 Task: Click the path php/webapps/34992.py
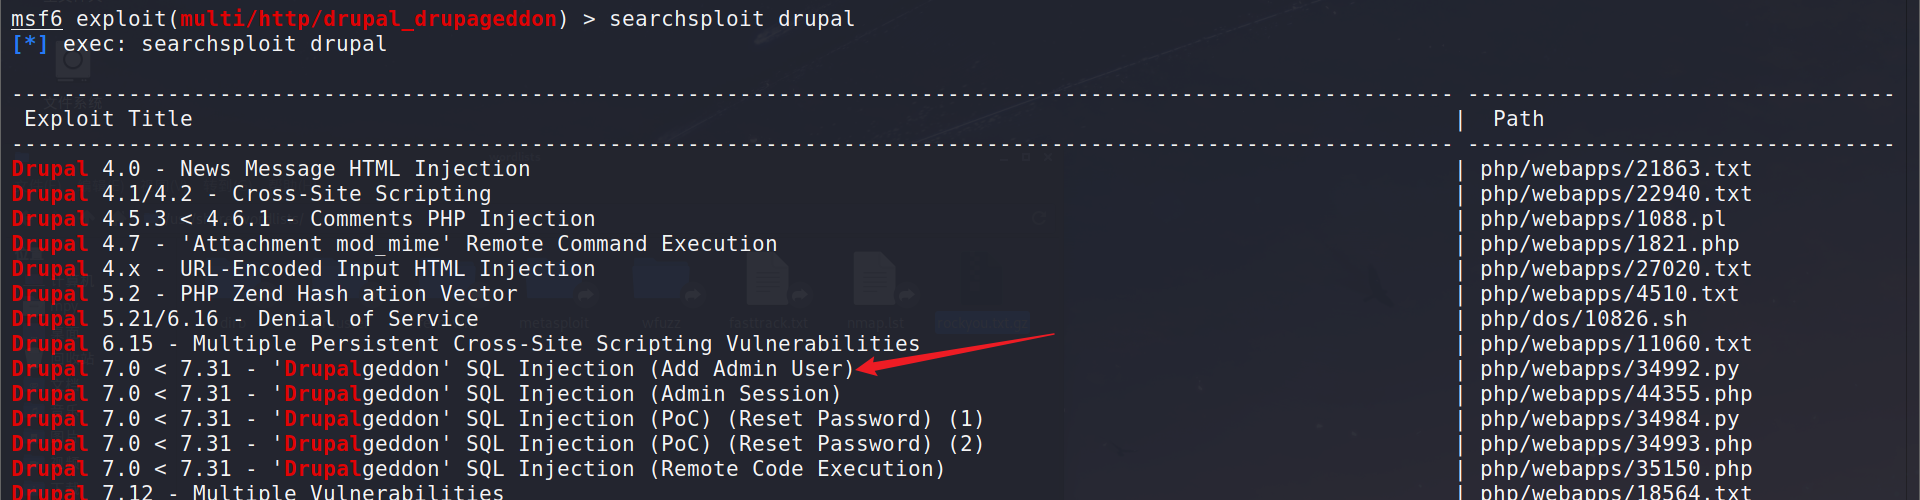(x=1609, y=369)
